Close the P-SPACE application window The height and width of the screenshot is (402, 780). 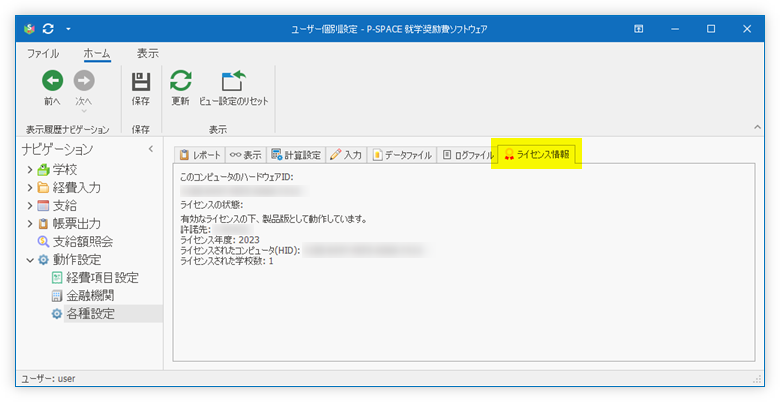tap(747, 29)
